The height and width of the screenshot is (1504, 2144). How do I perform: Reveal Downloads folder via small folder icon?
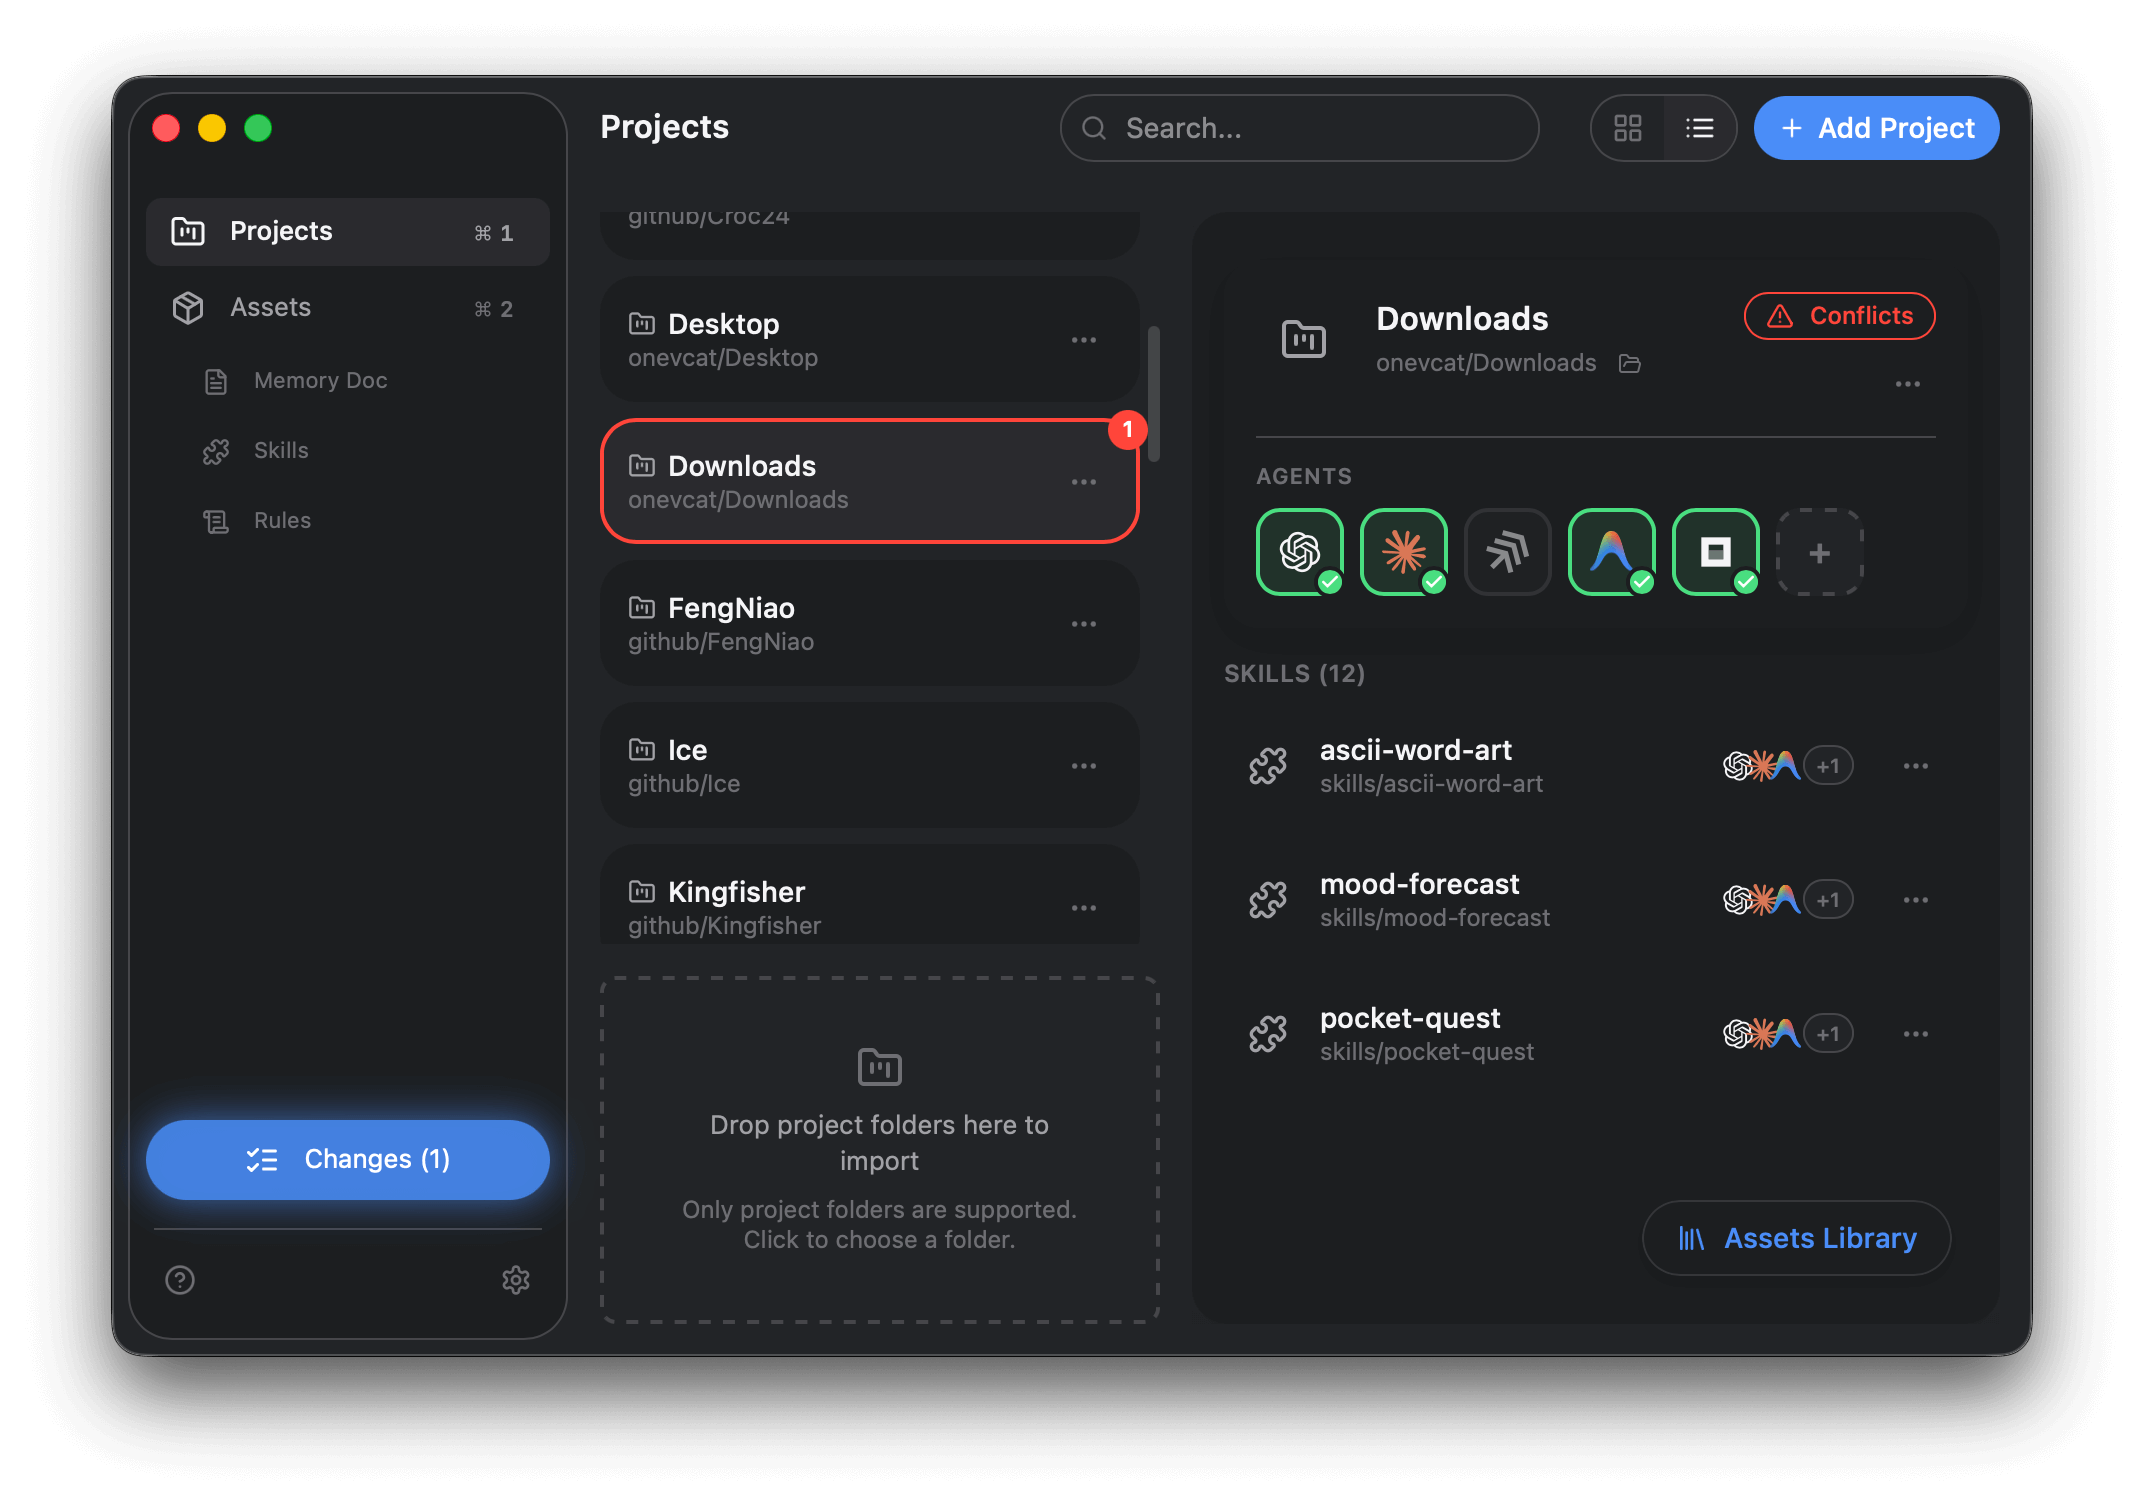1629,363
